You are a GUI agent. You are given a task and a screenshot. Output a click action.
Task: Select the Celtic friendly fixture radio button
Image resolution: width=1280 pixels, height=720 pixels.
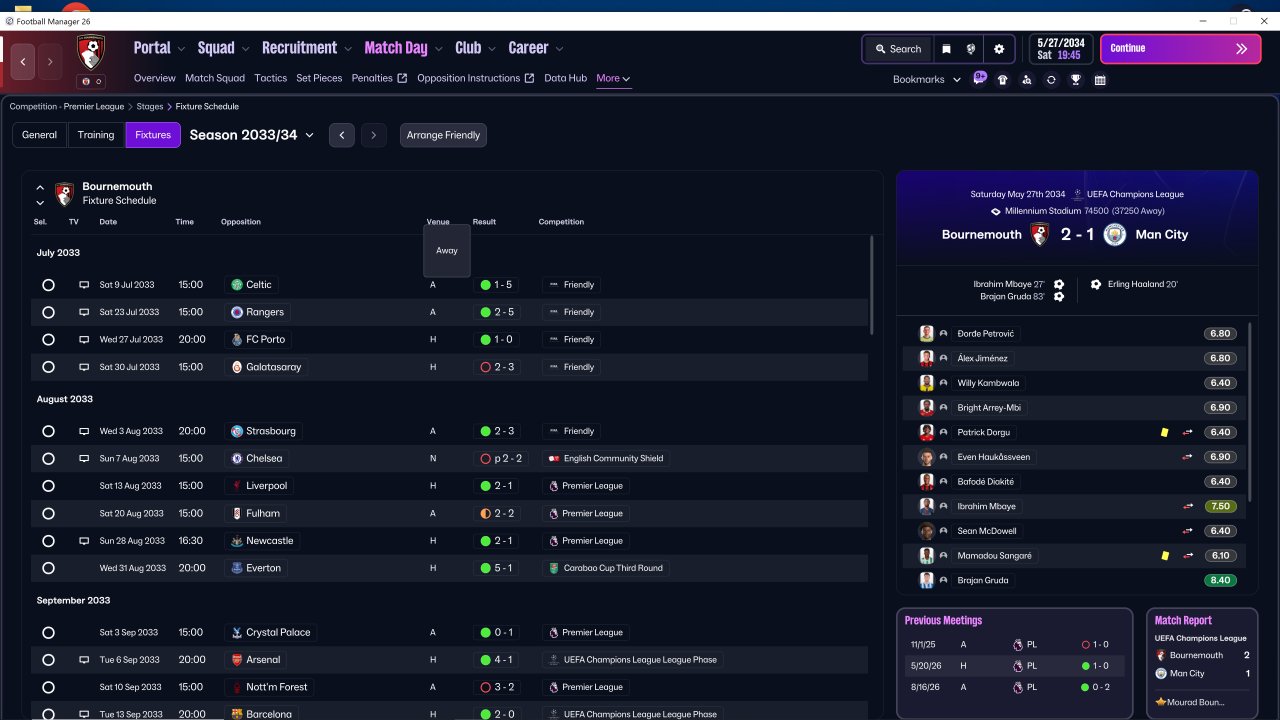(48, 285)
